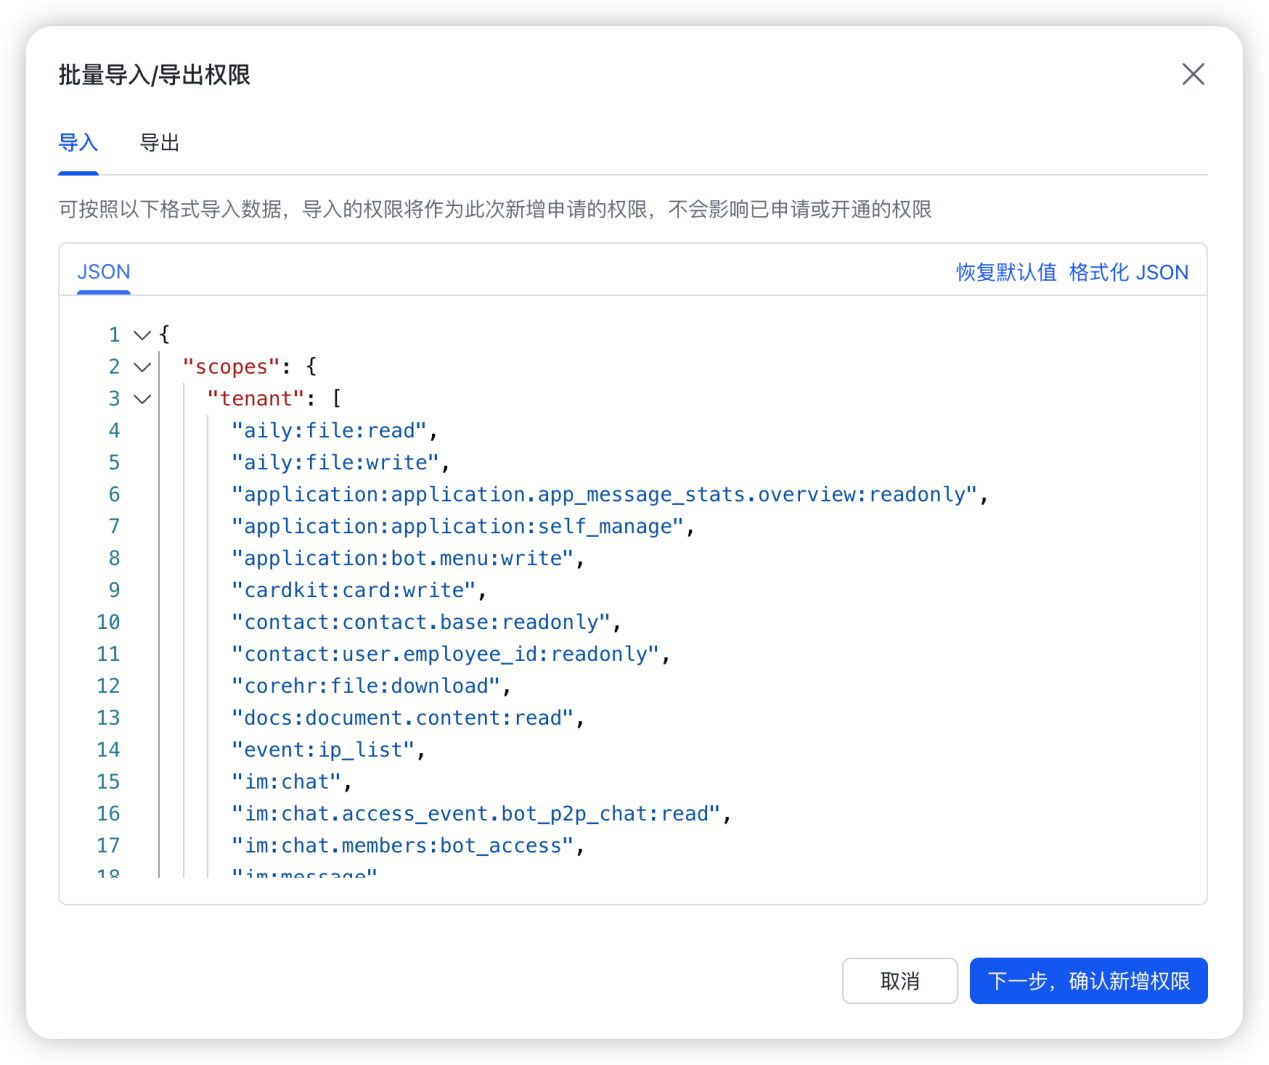The height and width of the screenshot is (1065, 1269).
Task: Select the 导入 tab
Action: (78, 143)
